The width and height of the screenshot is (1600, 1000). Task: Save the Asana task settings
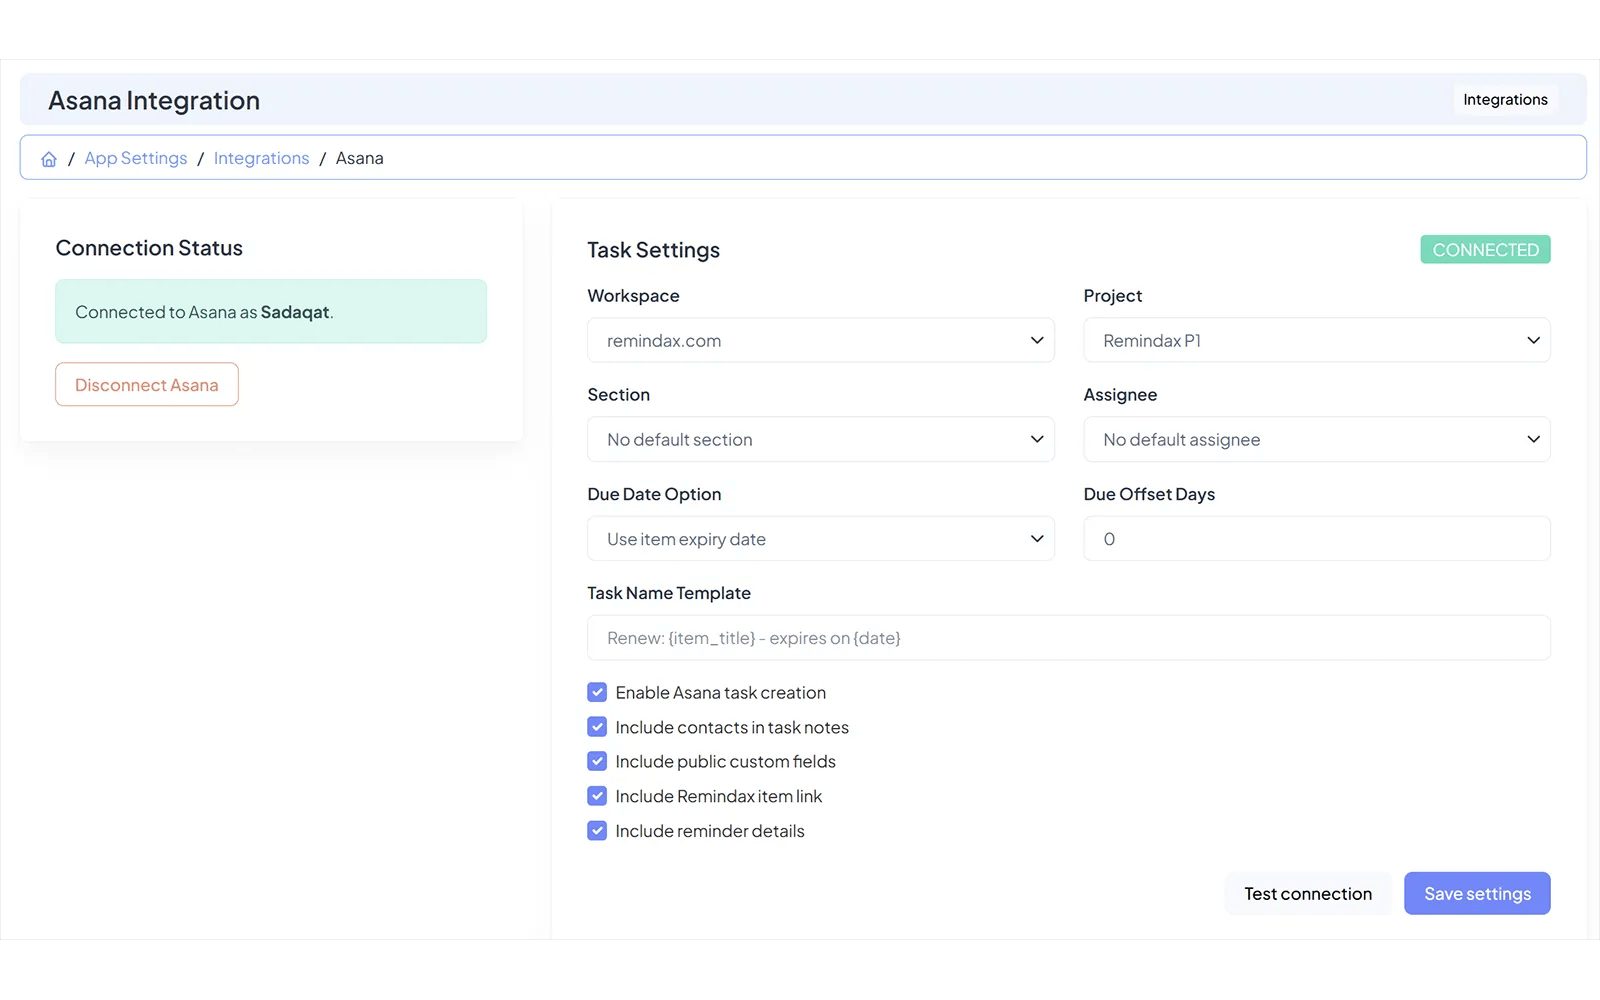(1477, 894)
